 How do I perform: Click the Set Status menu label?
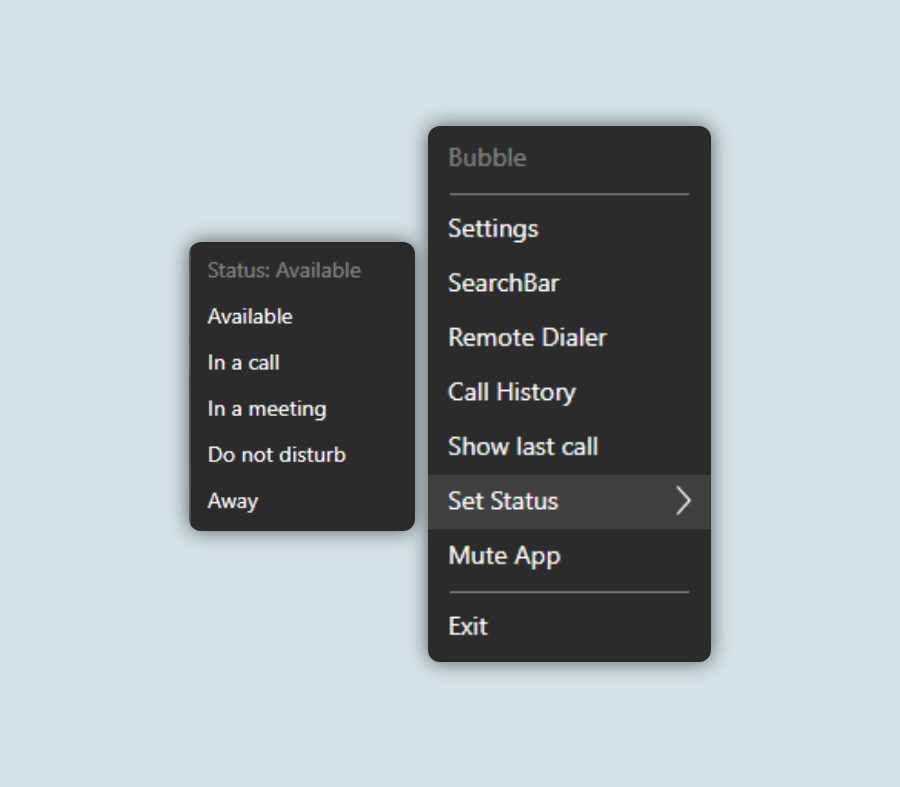click(503, 501)
